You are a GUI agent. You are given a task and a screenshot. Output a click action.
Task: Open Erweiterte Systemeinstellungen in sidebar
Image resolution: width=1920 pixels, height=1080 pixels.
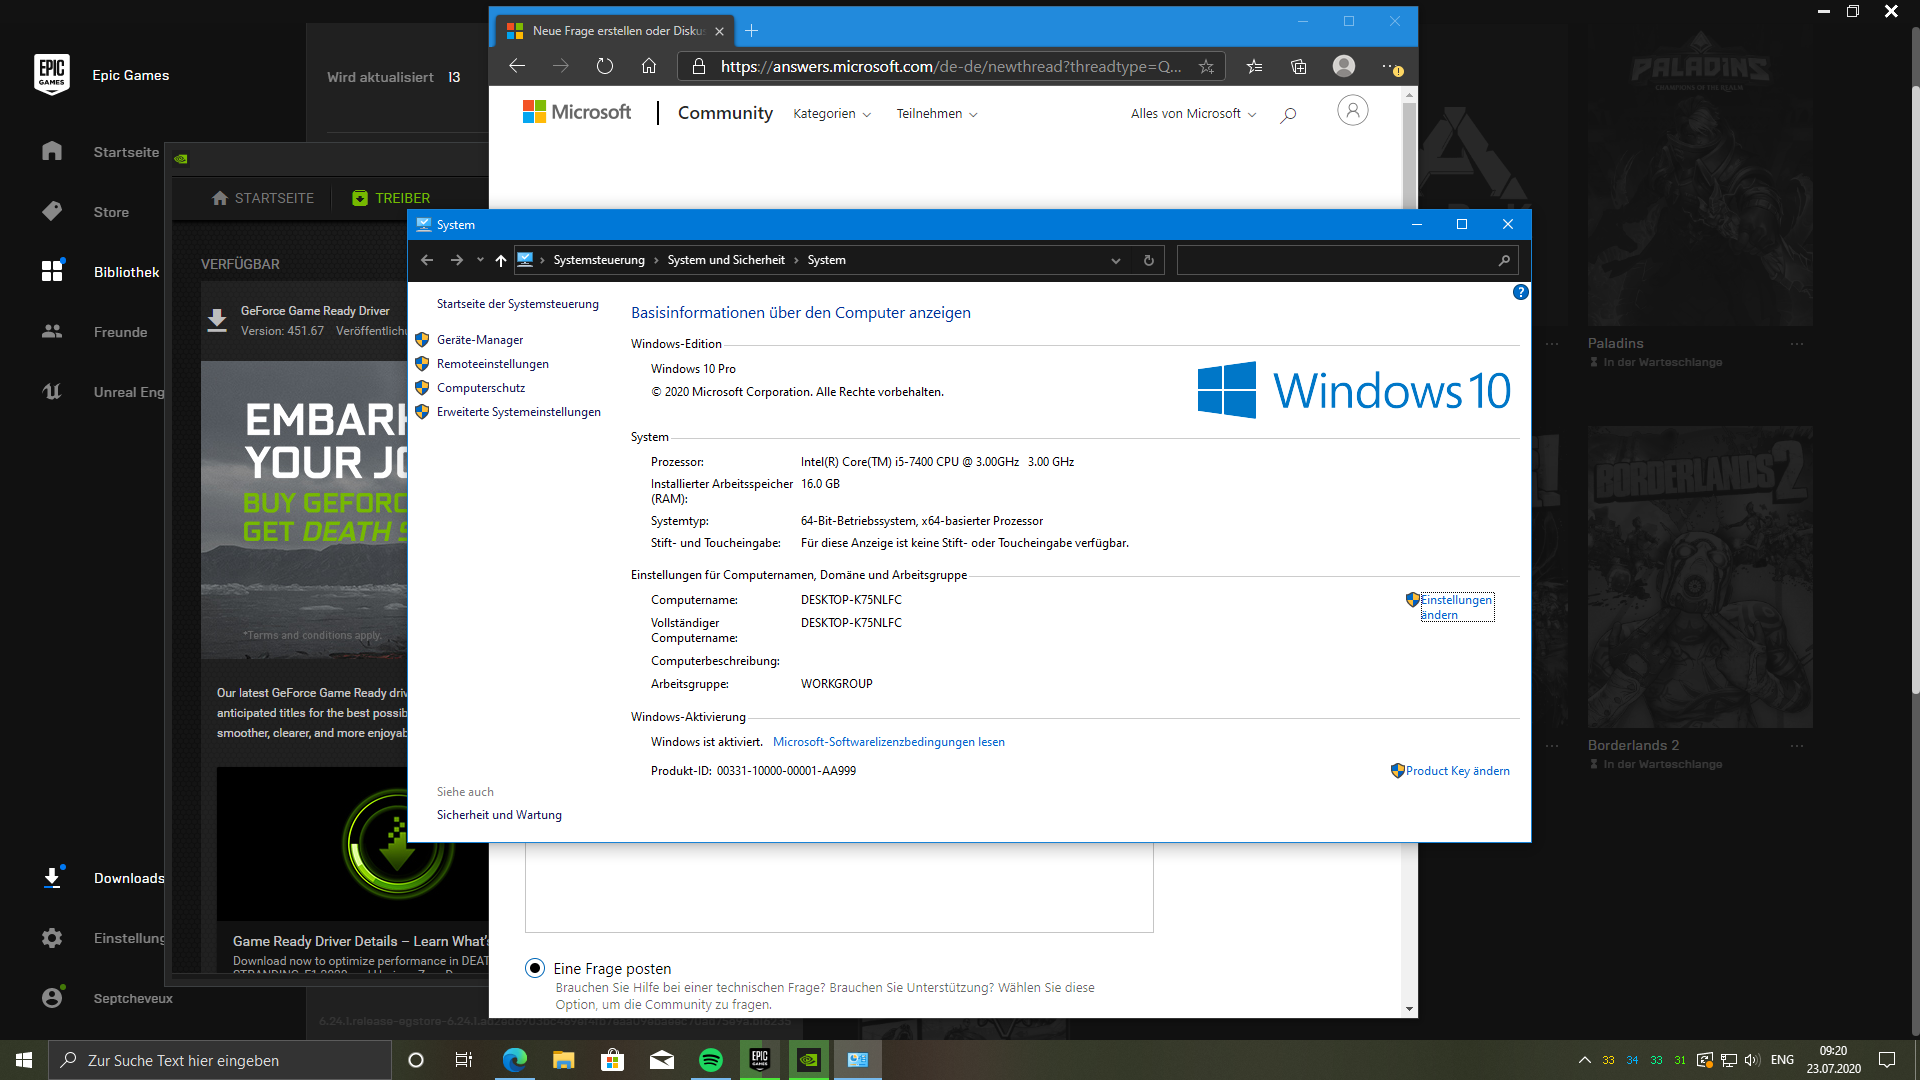[x=517, y=410]
